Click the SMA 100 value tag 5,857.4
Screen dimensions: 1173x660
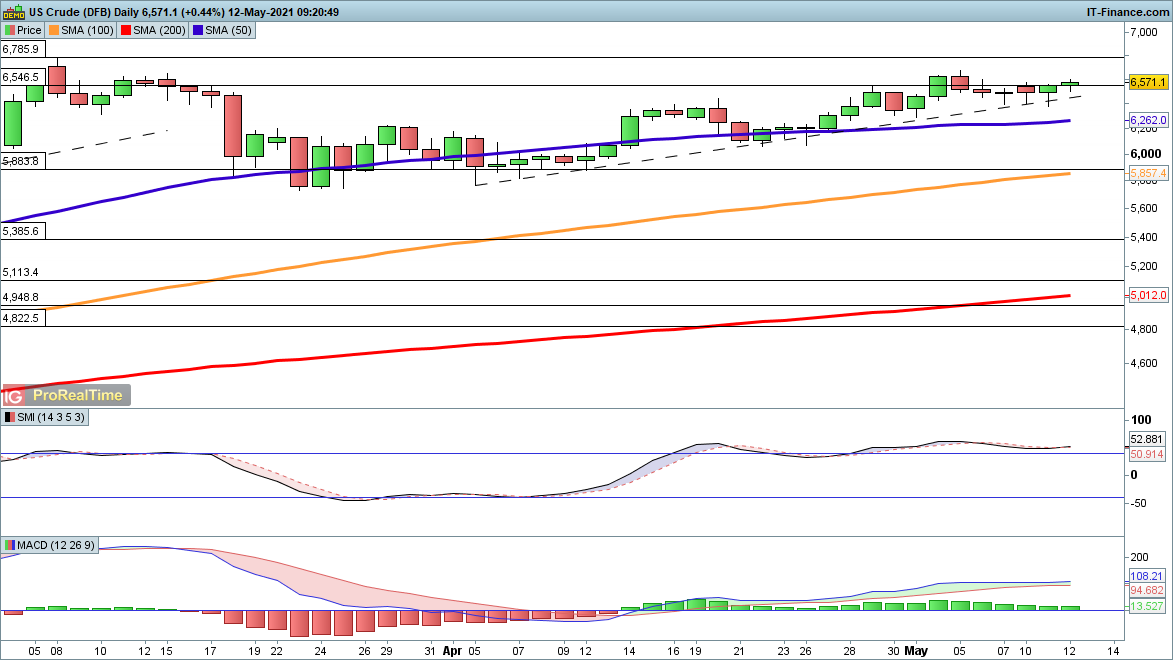coord(1148,174)
